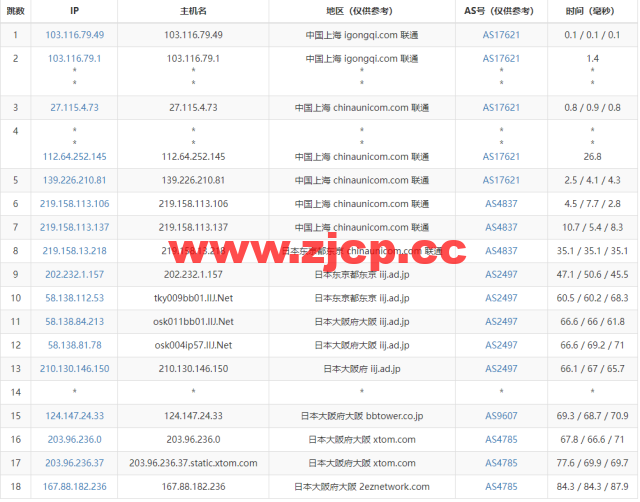Open AS2497 link in hop 9 row
Image resolution: width=640 pixels, height=502 pixels.
(x=501, y=275)
